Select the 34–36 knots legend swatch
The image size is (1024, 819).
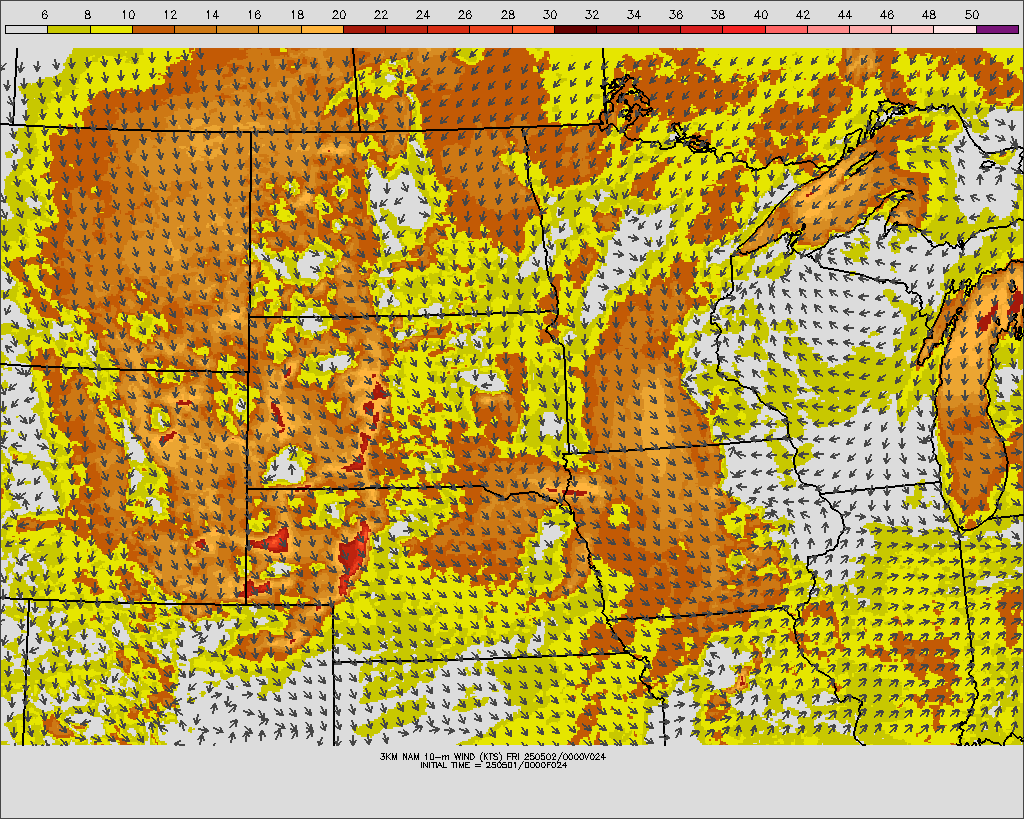pos(660,29)
